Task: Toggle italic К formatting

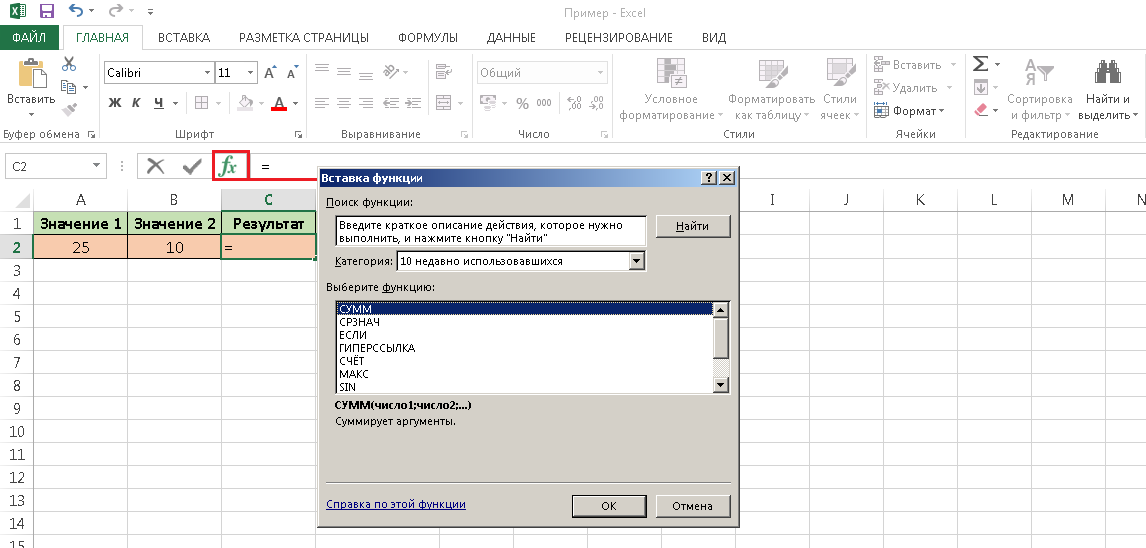Action: tap(136, 103)
